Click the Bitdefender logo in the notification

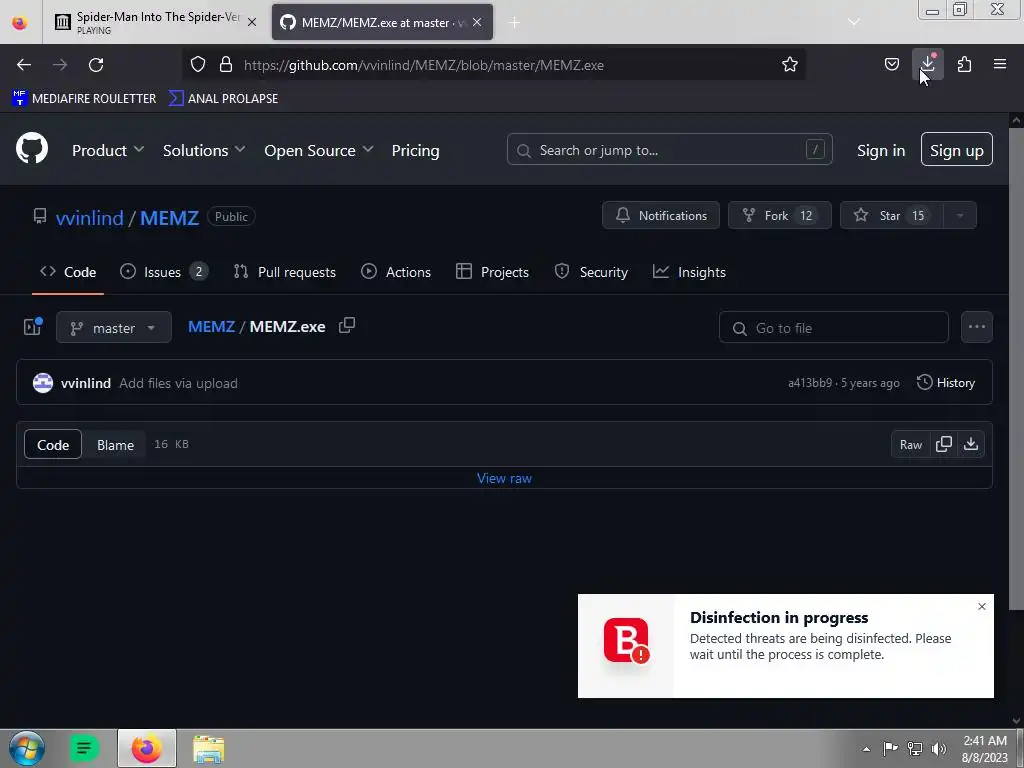(626, 640)
